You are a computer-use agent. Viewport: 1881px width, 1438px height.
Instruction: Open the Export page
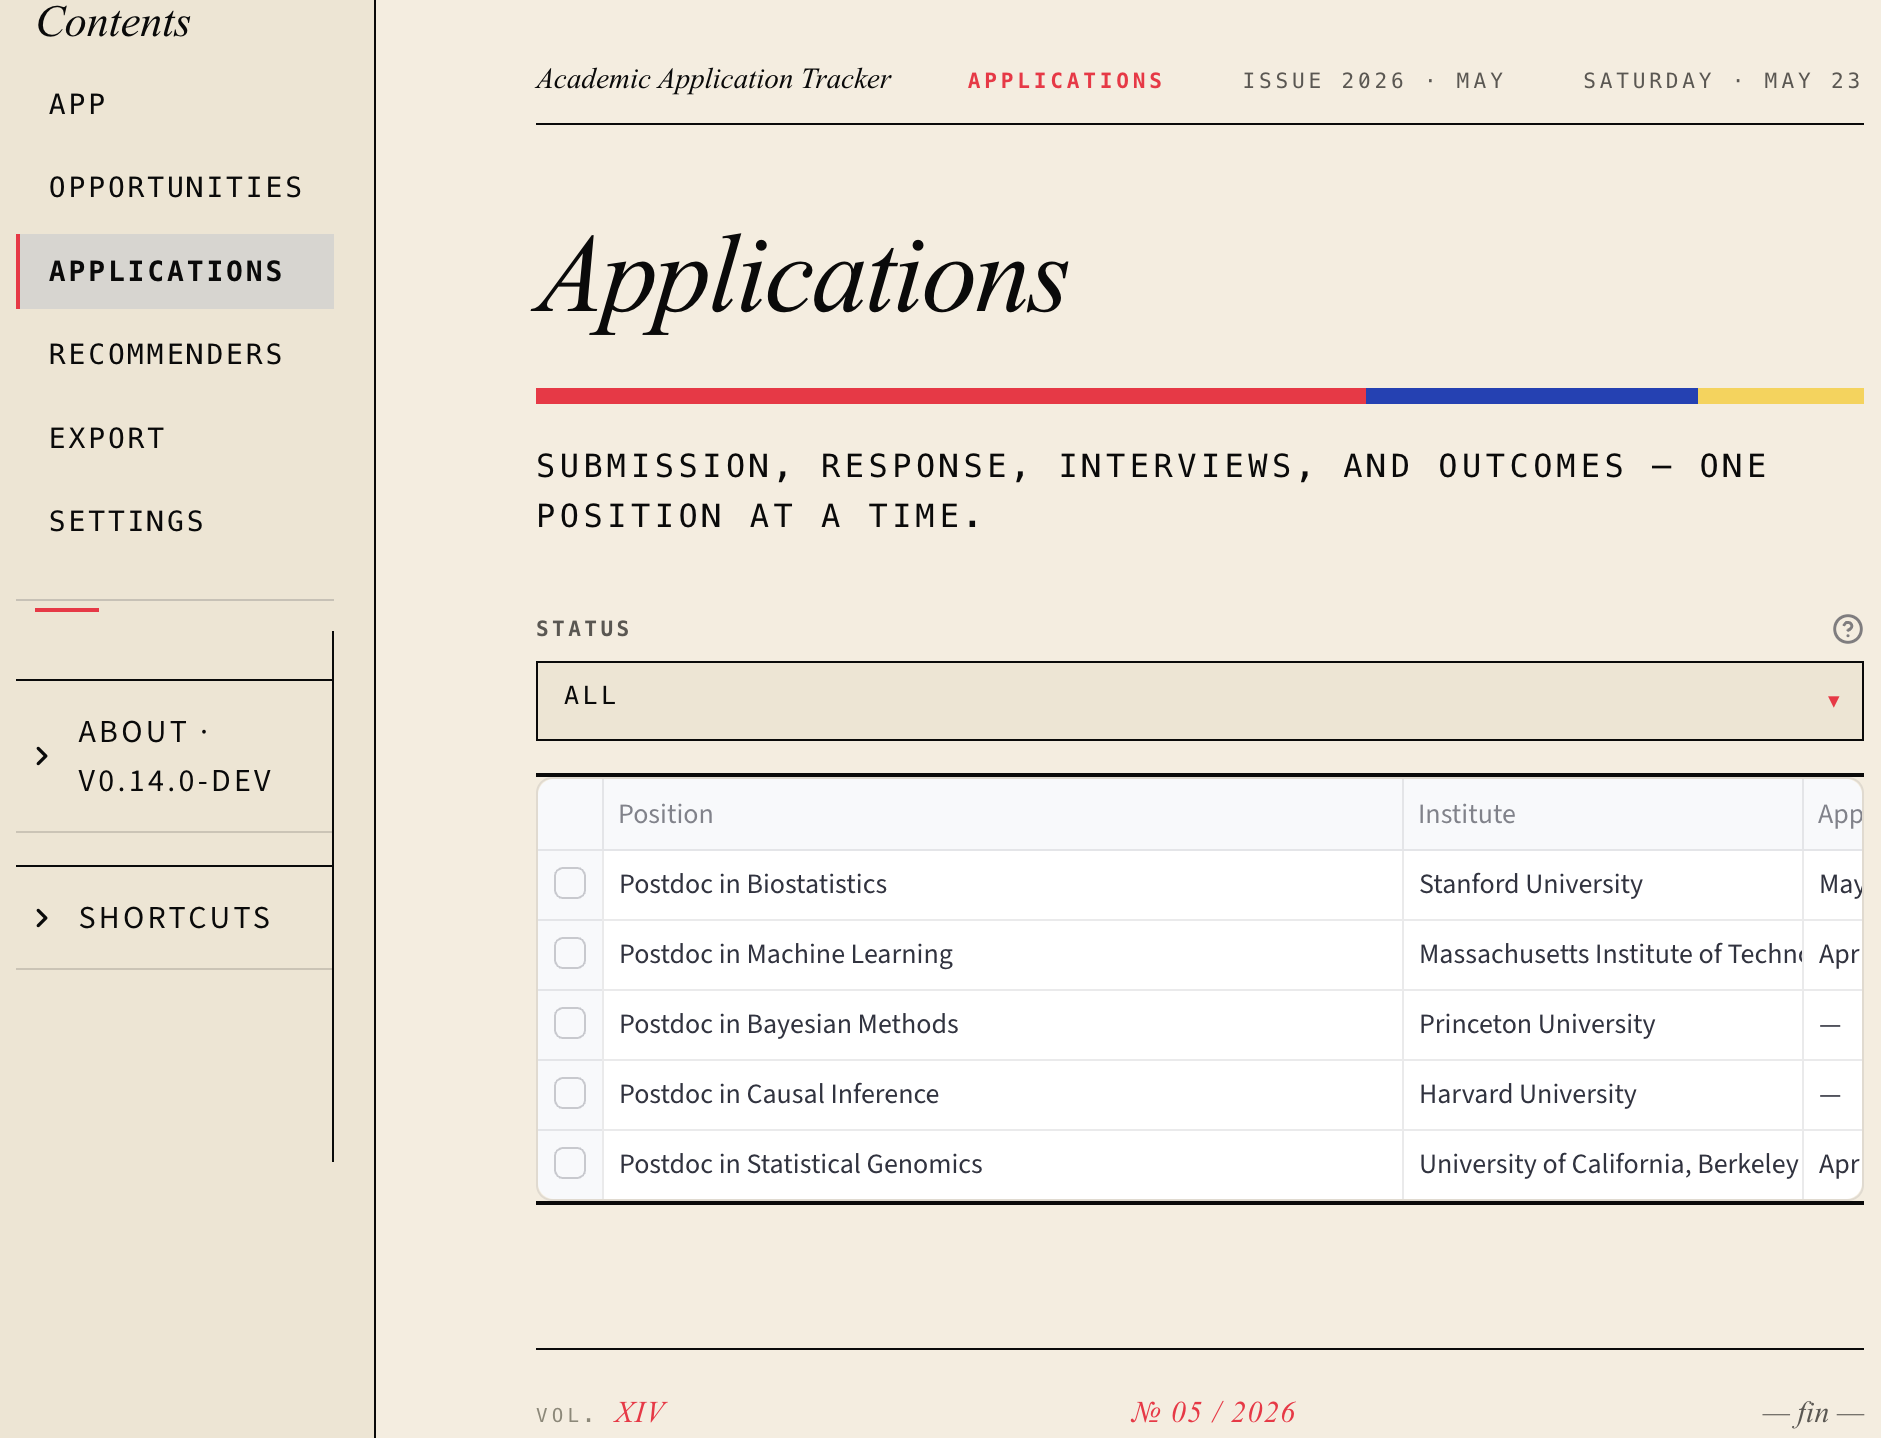click(175, 438)
